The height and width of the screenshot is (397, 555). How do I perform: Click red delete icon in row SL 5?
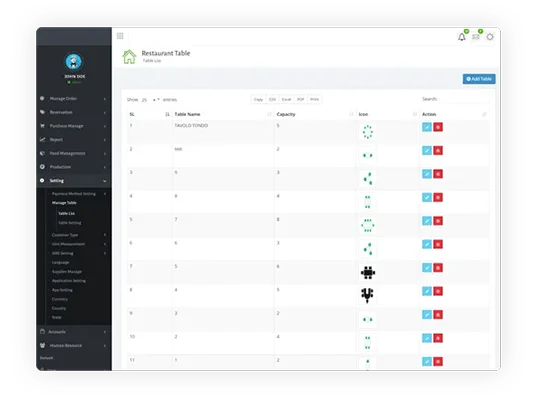pyautogui.click(x=438, y=221)
